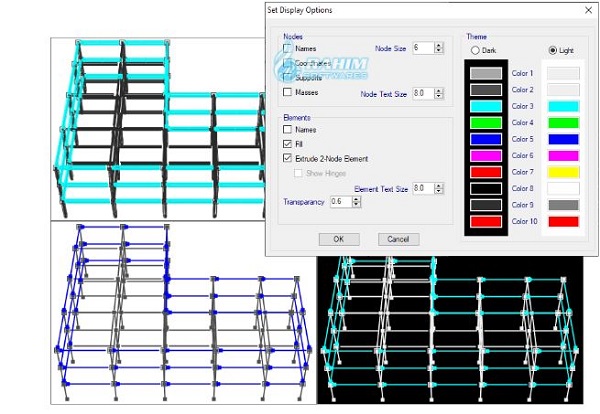Disable Extrude 2-Node Element option
The image size is (600, 414).
coord(288,159)
